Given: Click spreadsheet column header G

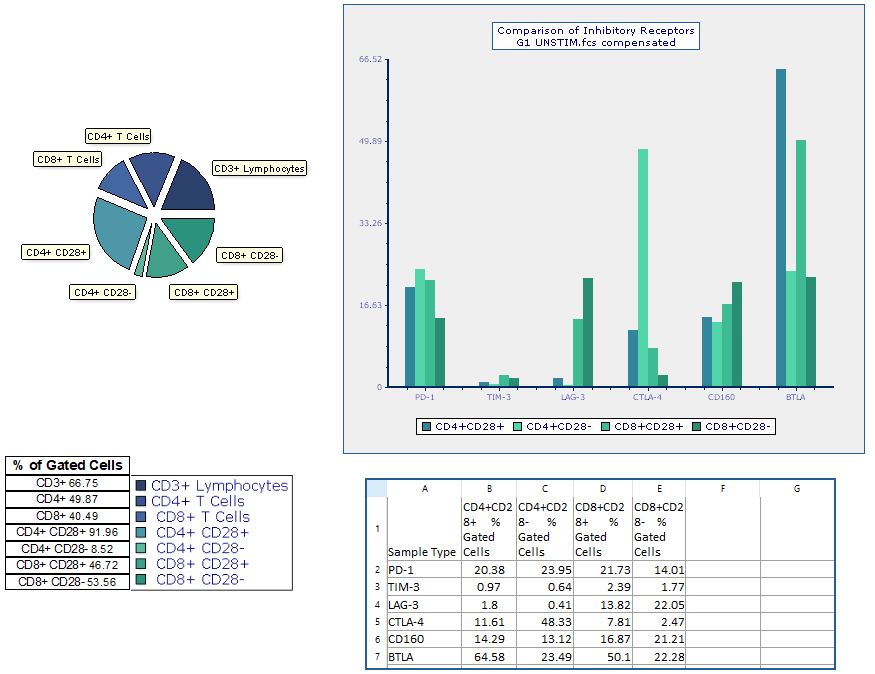Looking at the screenshot, I should [796, 489].
